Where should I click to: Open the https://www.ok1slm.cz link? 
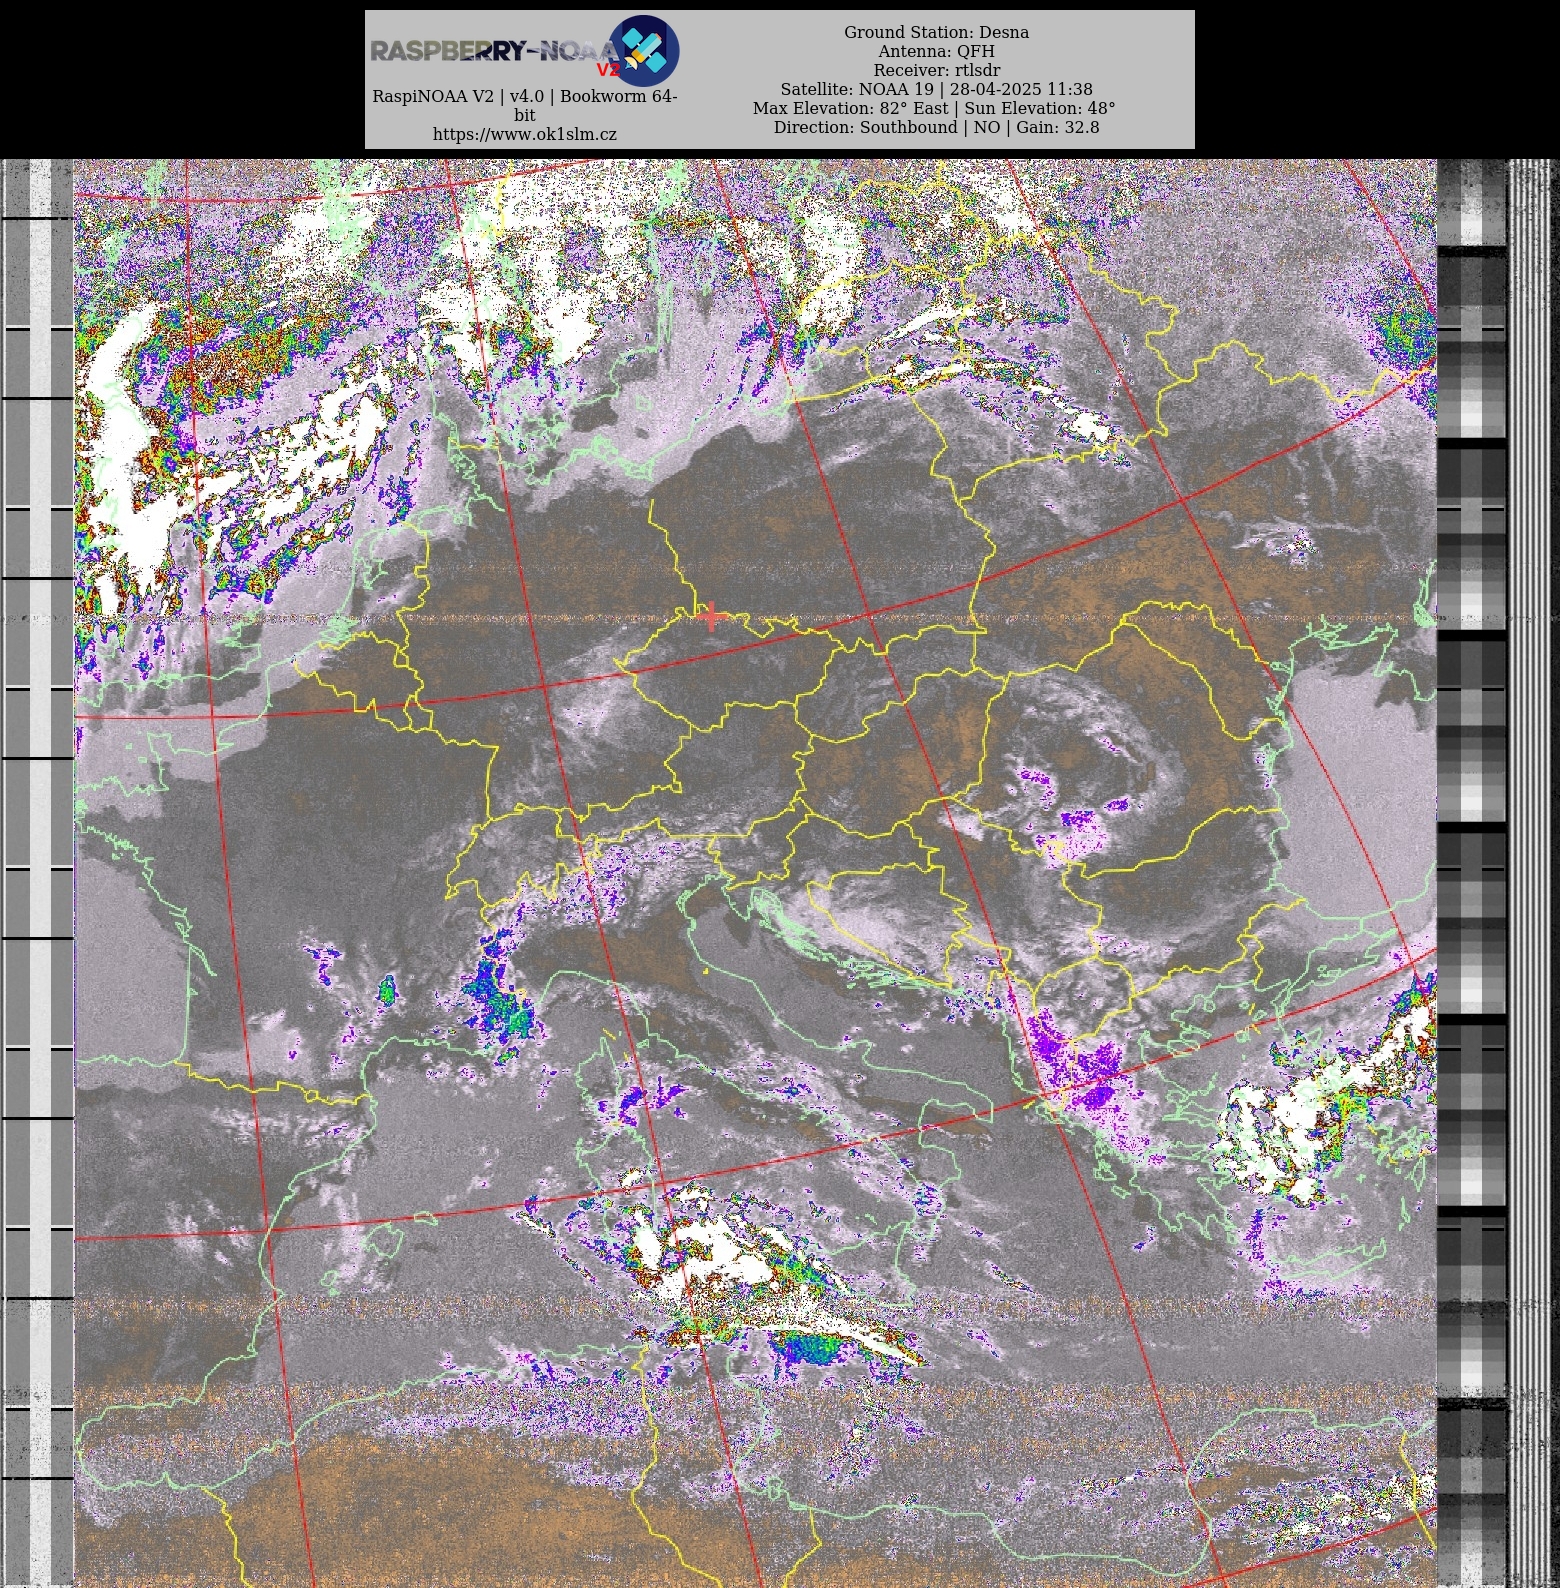coord(524,134)
